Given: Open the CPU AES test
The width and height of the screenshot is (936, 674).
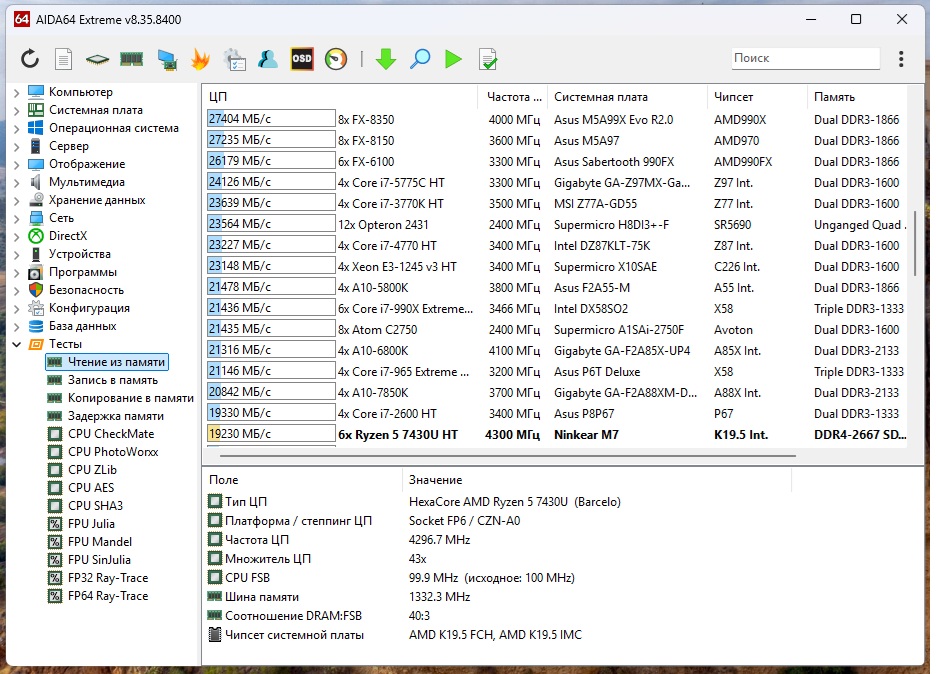Looking at the screenshot, I should [91, 488].
